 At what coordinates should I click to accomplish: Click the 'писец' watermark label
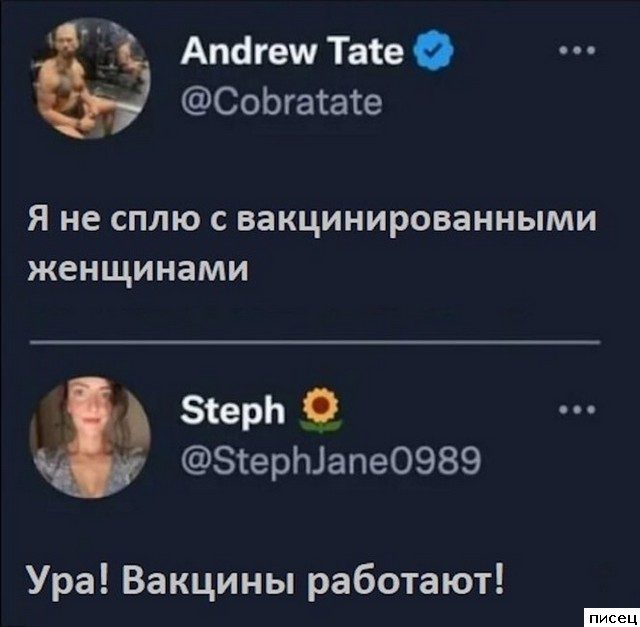[x=612, y=617]
